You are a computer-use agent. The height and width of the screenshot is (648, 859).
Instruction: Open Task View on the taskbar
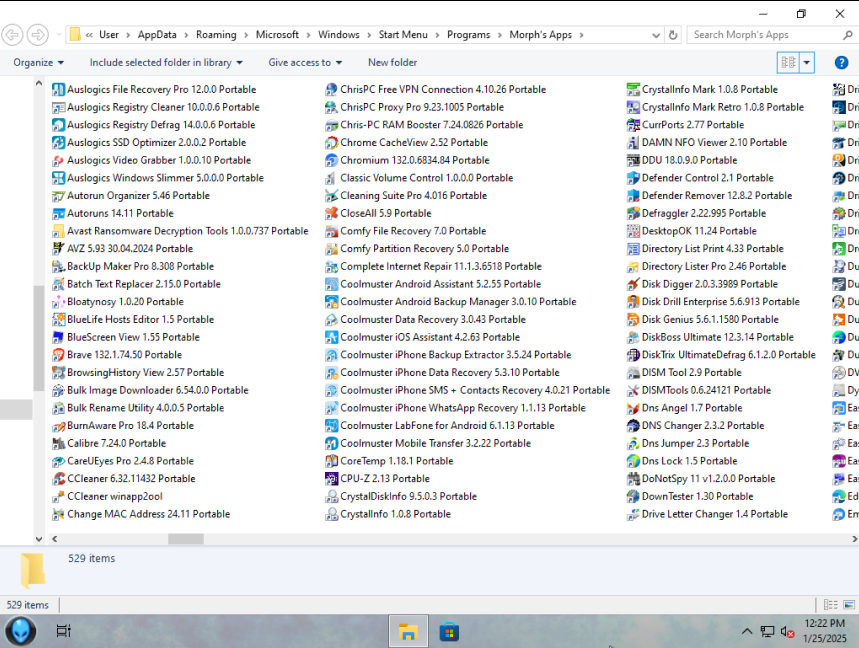[x=64, y=631]
